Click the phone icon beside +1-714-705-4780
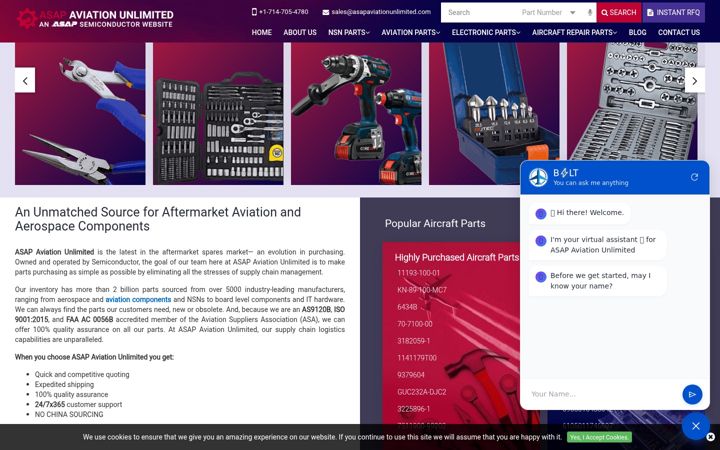This screenshot has width=720, height=450. click(254, 12)
